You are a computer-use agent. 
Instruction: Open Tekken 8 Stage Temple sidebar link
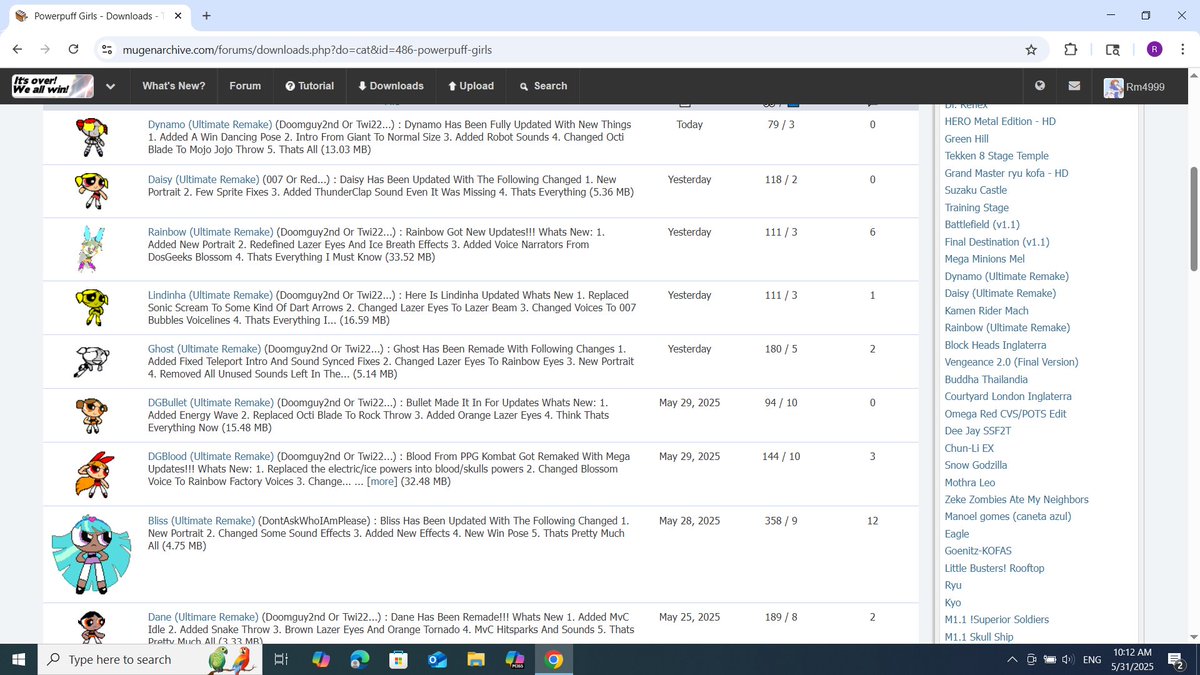[997, 156]
